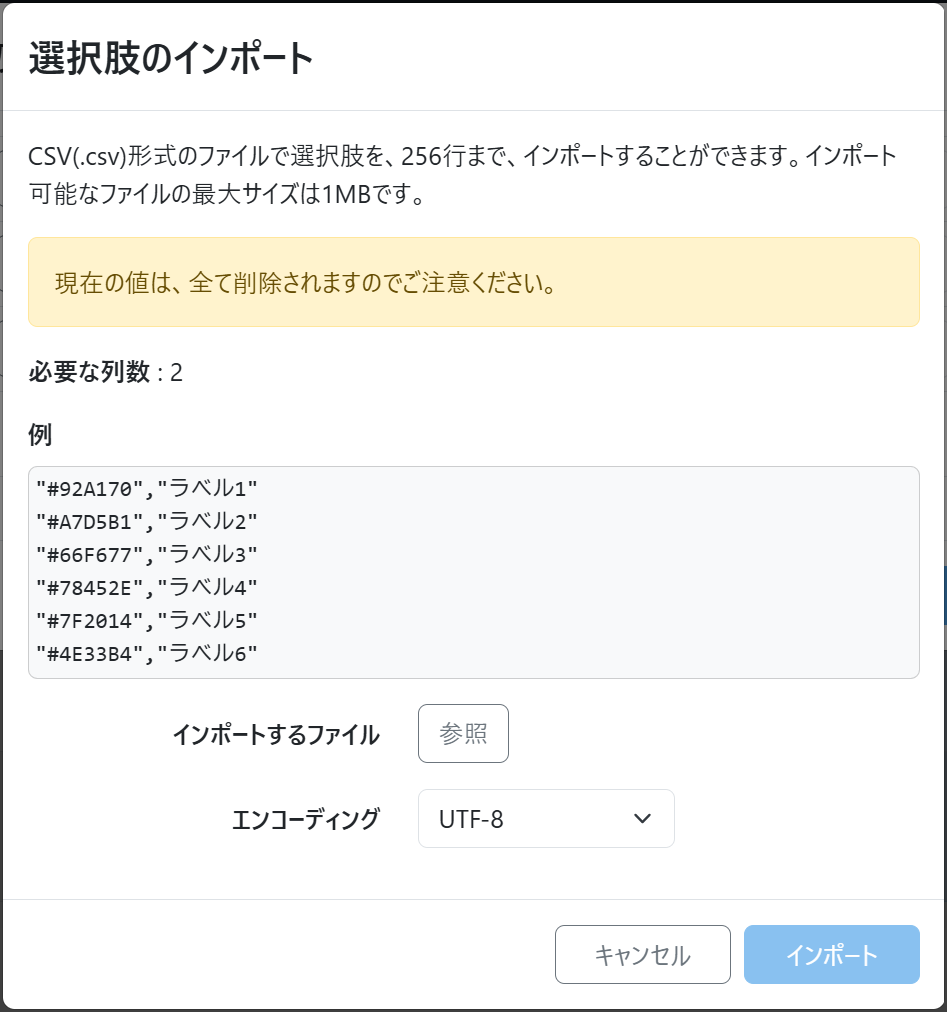Click the yellow warning message box
This screenshot has width=947, height=1012.
coord(473,282)
